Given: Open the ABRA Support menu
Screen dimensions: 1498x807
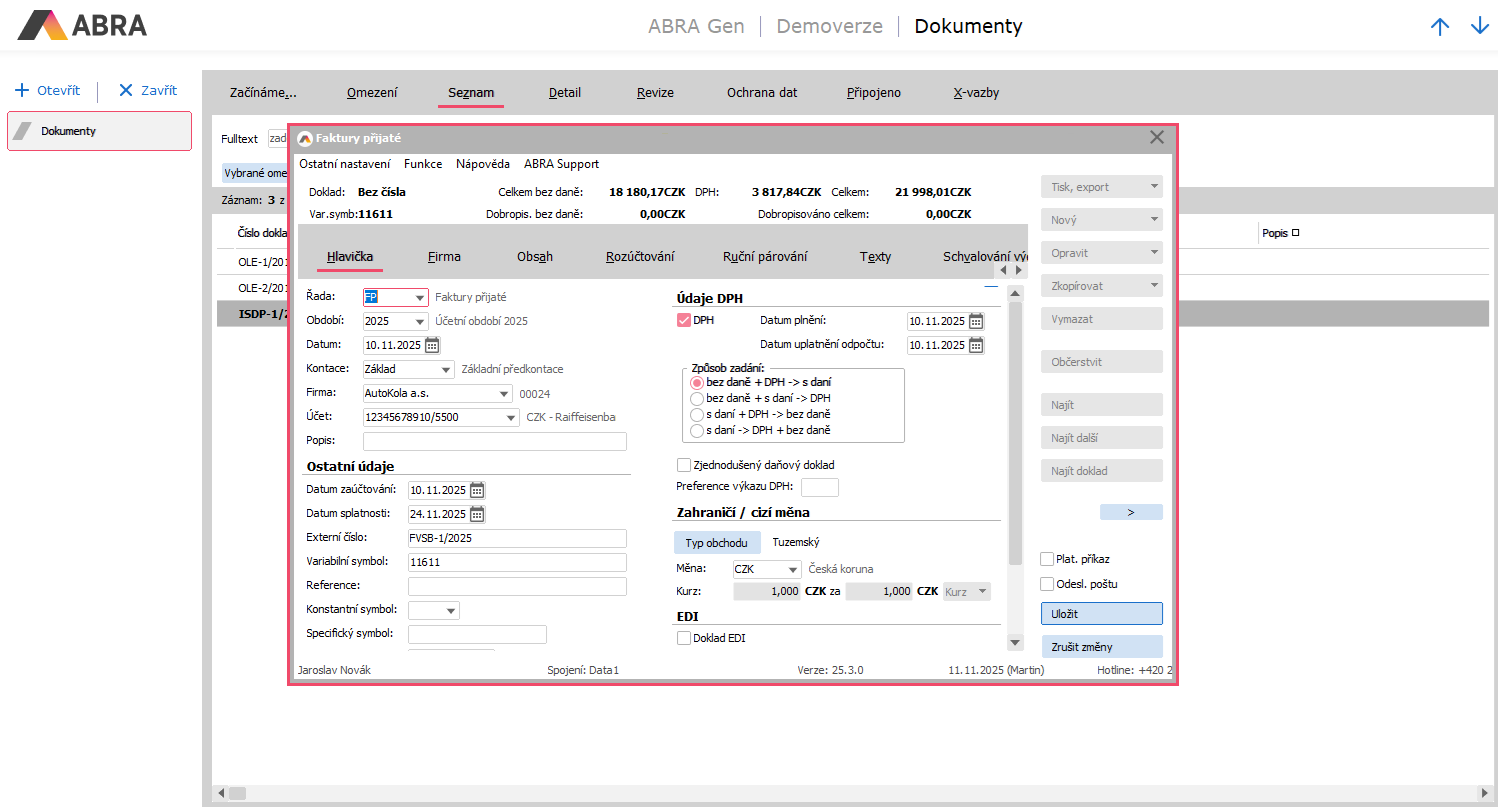Looking at the screenshot, I should tap(562, 164).
